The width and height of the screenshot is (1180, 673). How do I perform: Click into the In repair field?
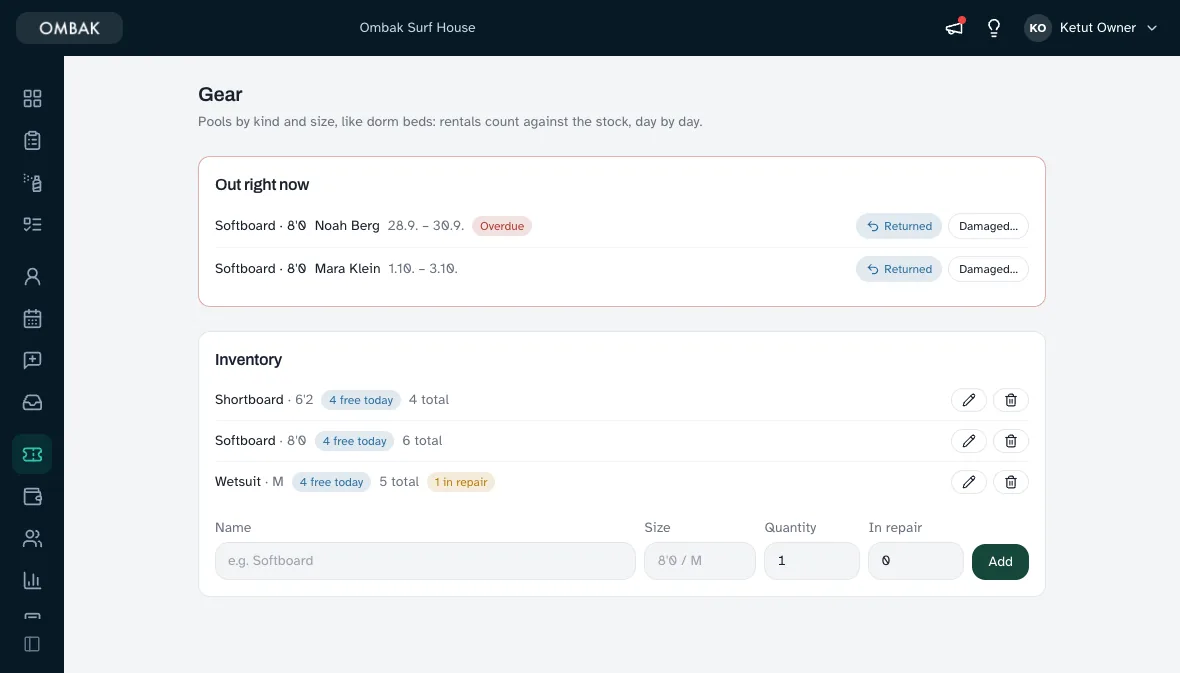pyautogui.click(x=916, y=561)
